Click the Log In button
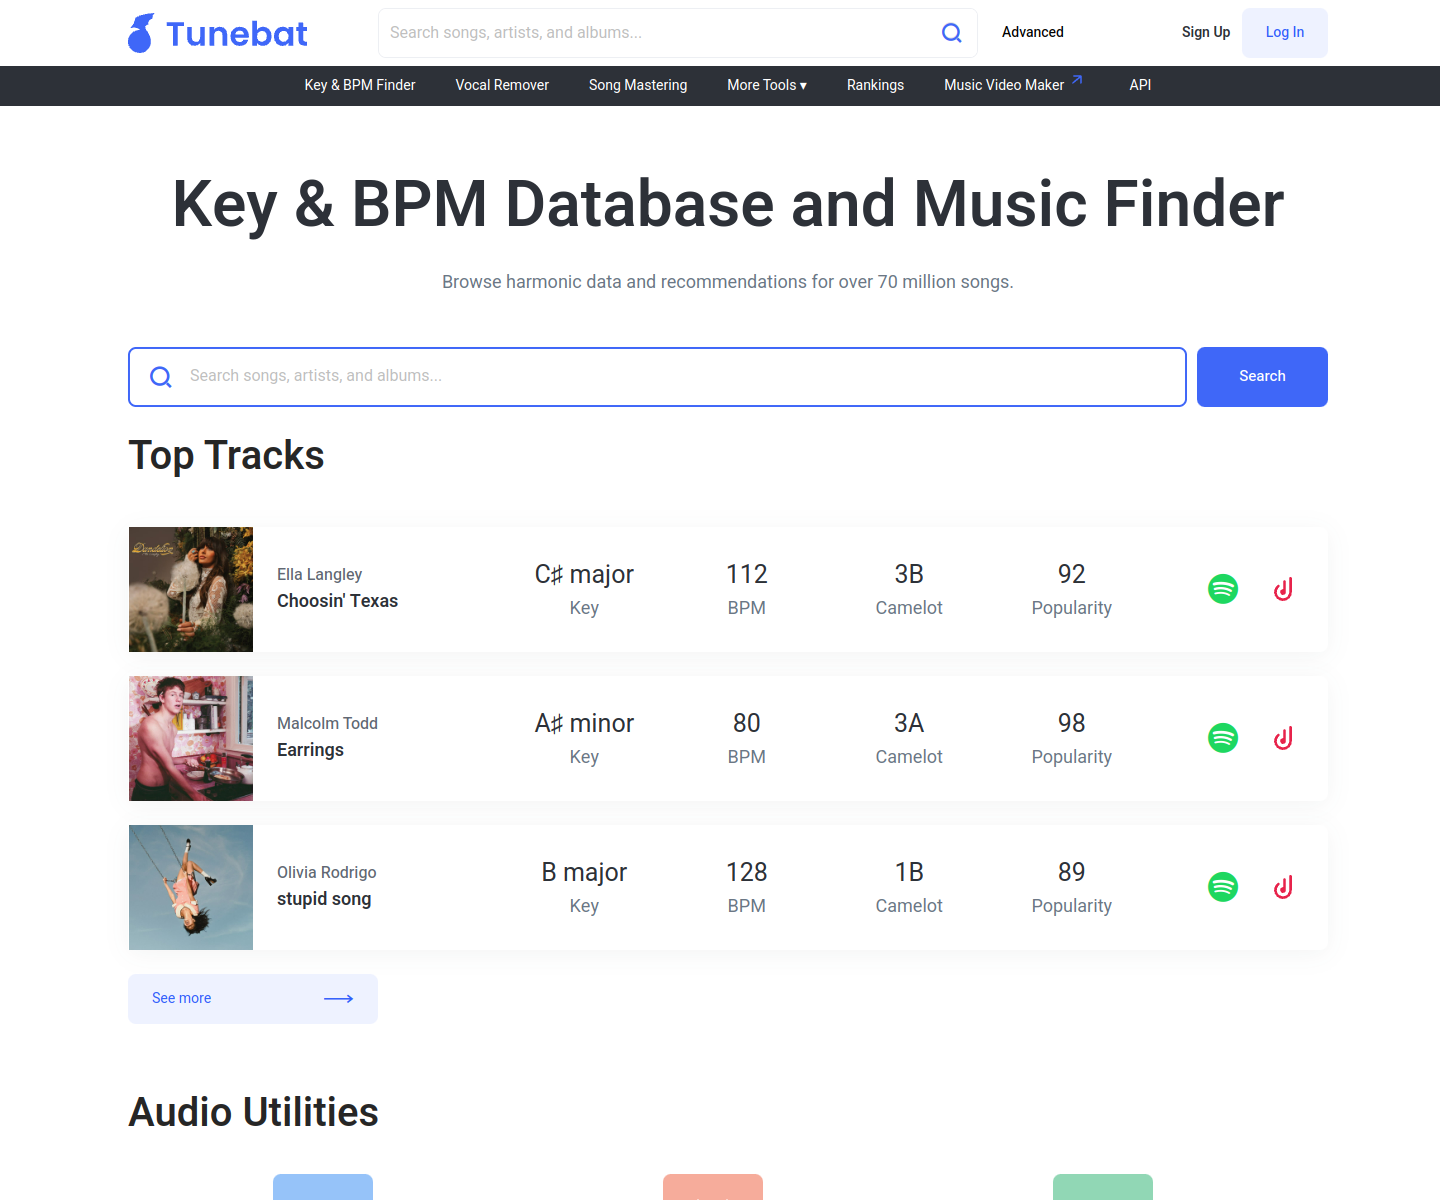This screenshot has width=1440, height=1200. pos(1285,33)
